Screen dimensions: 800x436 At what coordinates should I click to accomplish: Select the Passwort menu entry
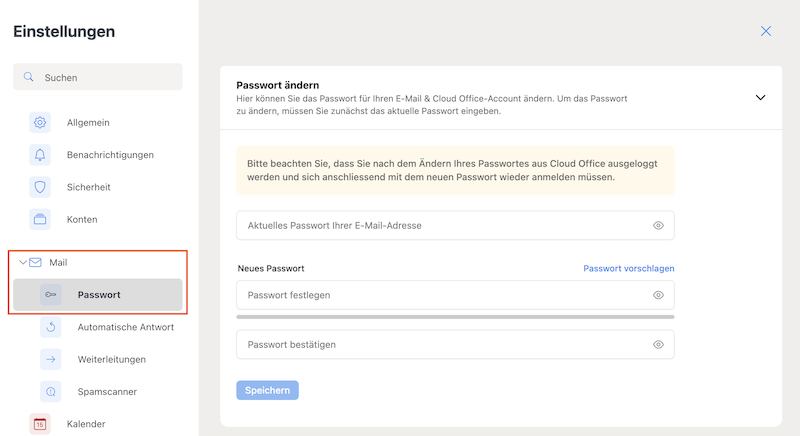[97, 295]
